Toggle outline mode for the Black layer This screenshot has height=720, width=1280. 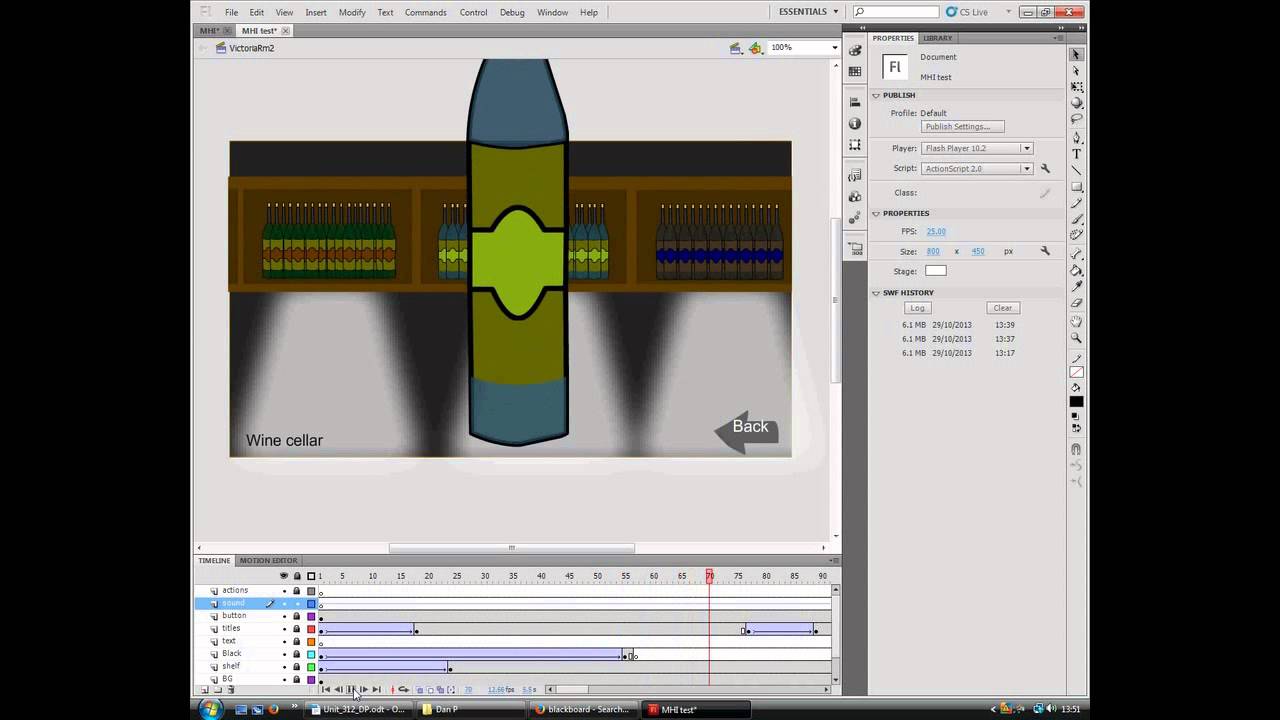click(311, 654)
